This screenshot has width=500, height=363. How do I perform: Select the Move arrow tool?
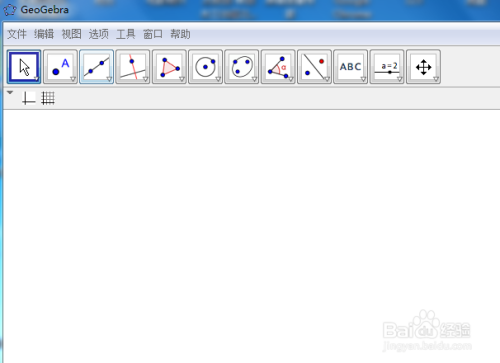coord(24,67)
